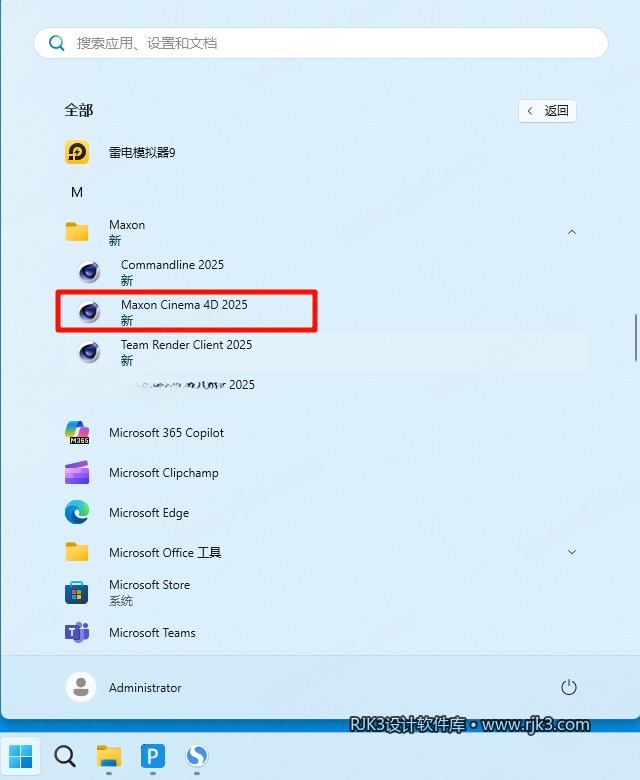Click the Administrator user avatar

[81, 687]
